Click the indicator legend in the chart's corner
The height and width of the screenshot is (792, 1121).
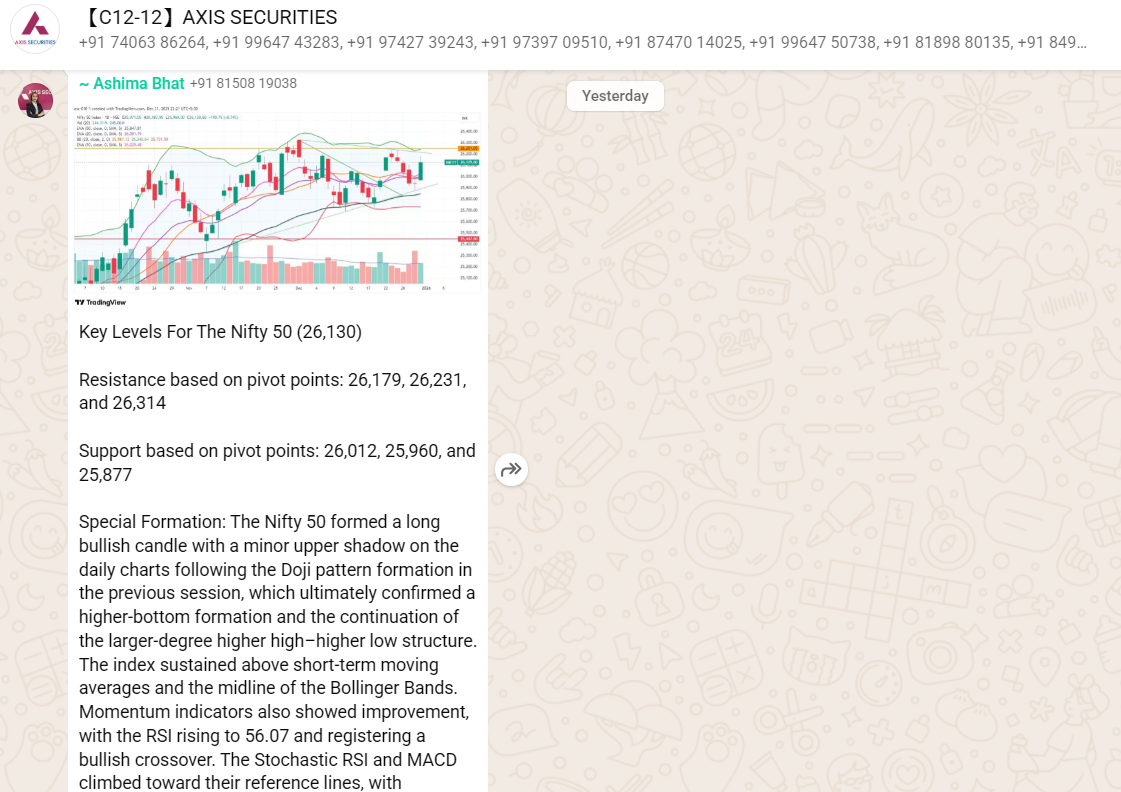[112, 130]
